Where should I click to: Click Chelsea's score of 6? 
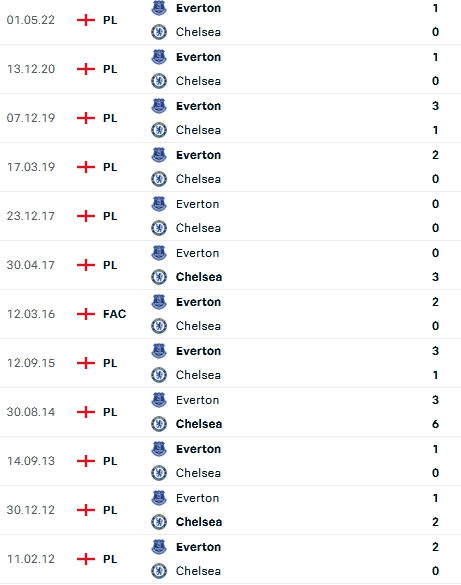[435, 424]
